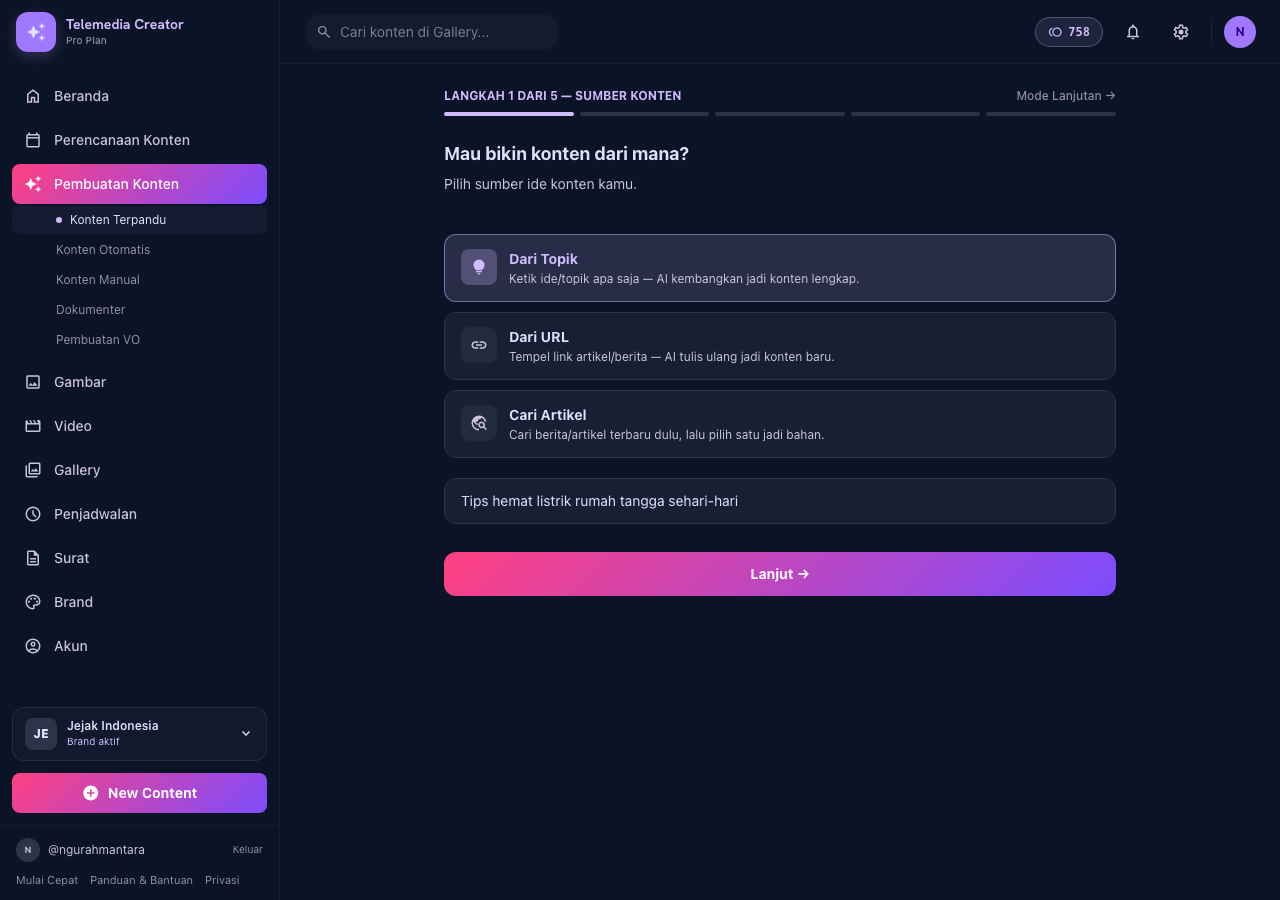Open settings gear icon in top bar
The height and width of the screenshot is (900, 1280).
(1181, 32)
